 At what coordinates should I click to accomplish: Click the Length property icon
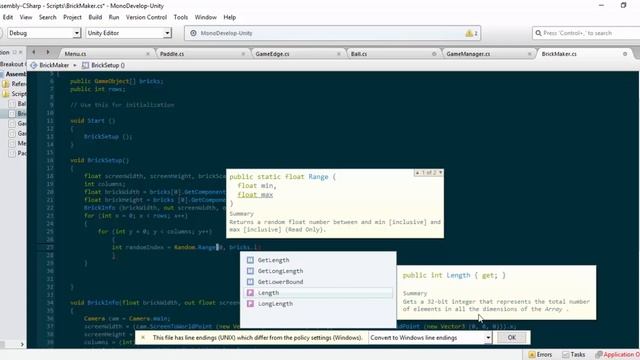pos(250,293)
